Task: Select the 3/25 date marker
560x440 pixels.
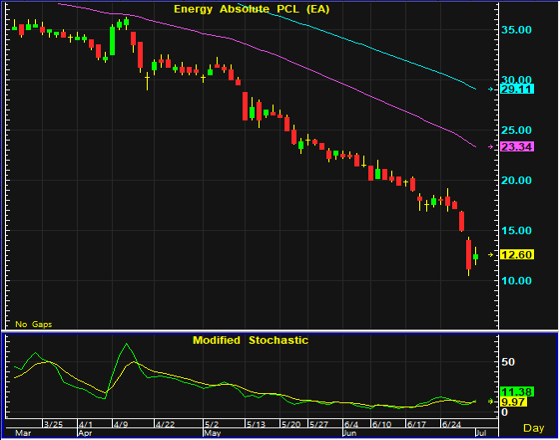Action: [53, 424]
